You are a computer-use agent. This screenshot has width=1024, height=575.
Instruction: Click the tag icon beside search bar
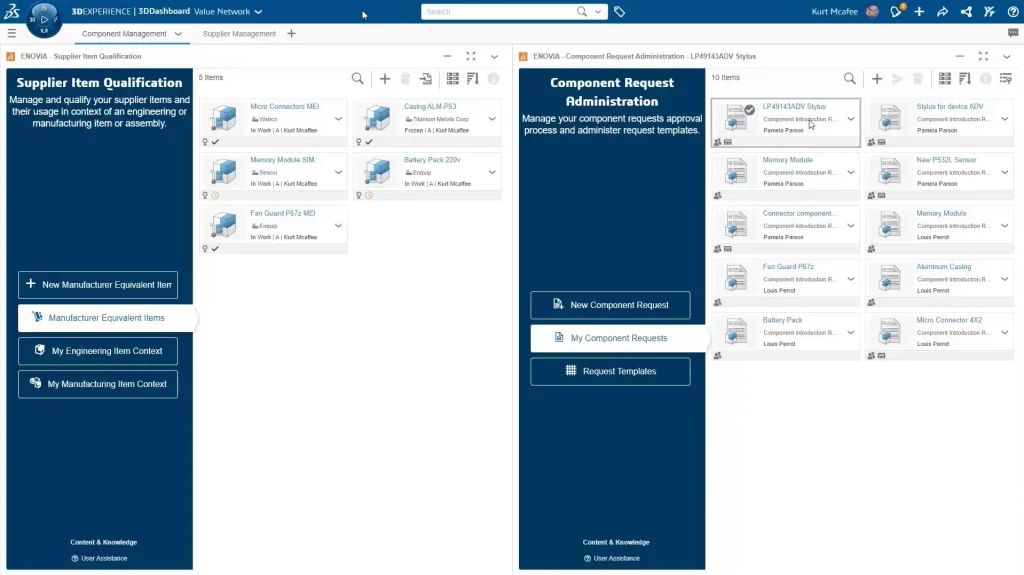click(620, 12)
